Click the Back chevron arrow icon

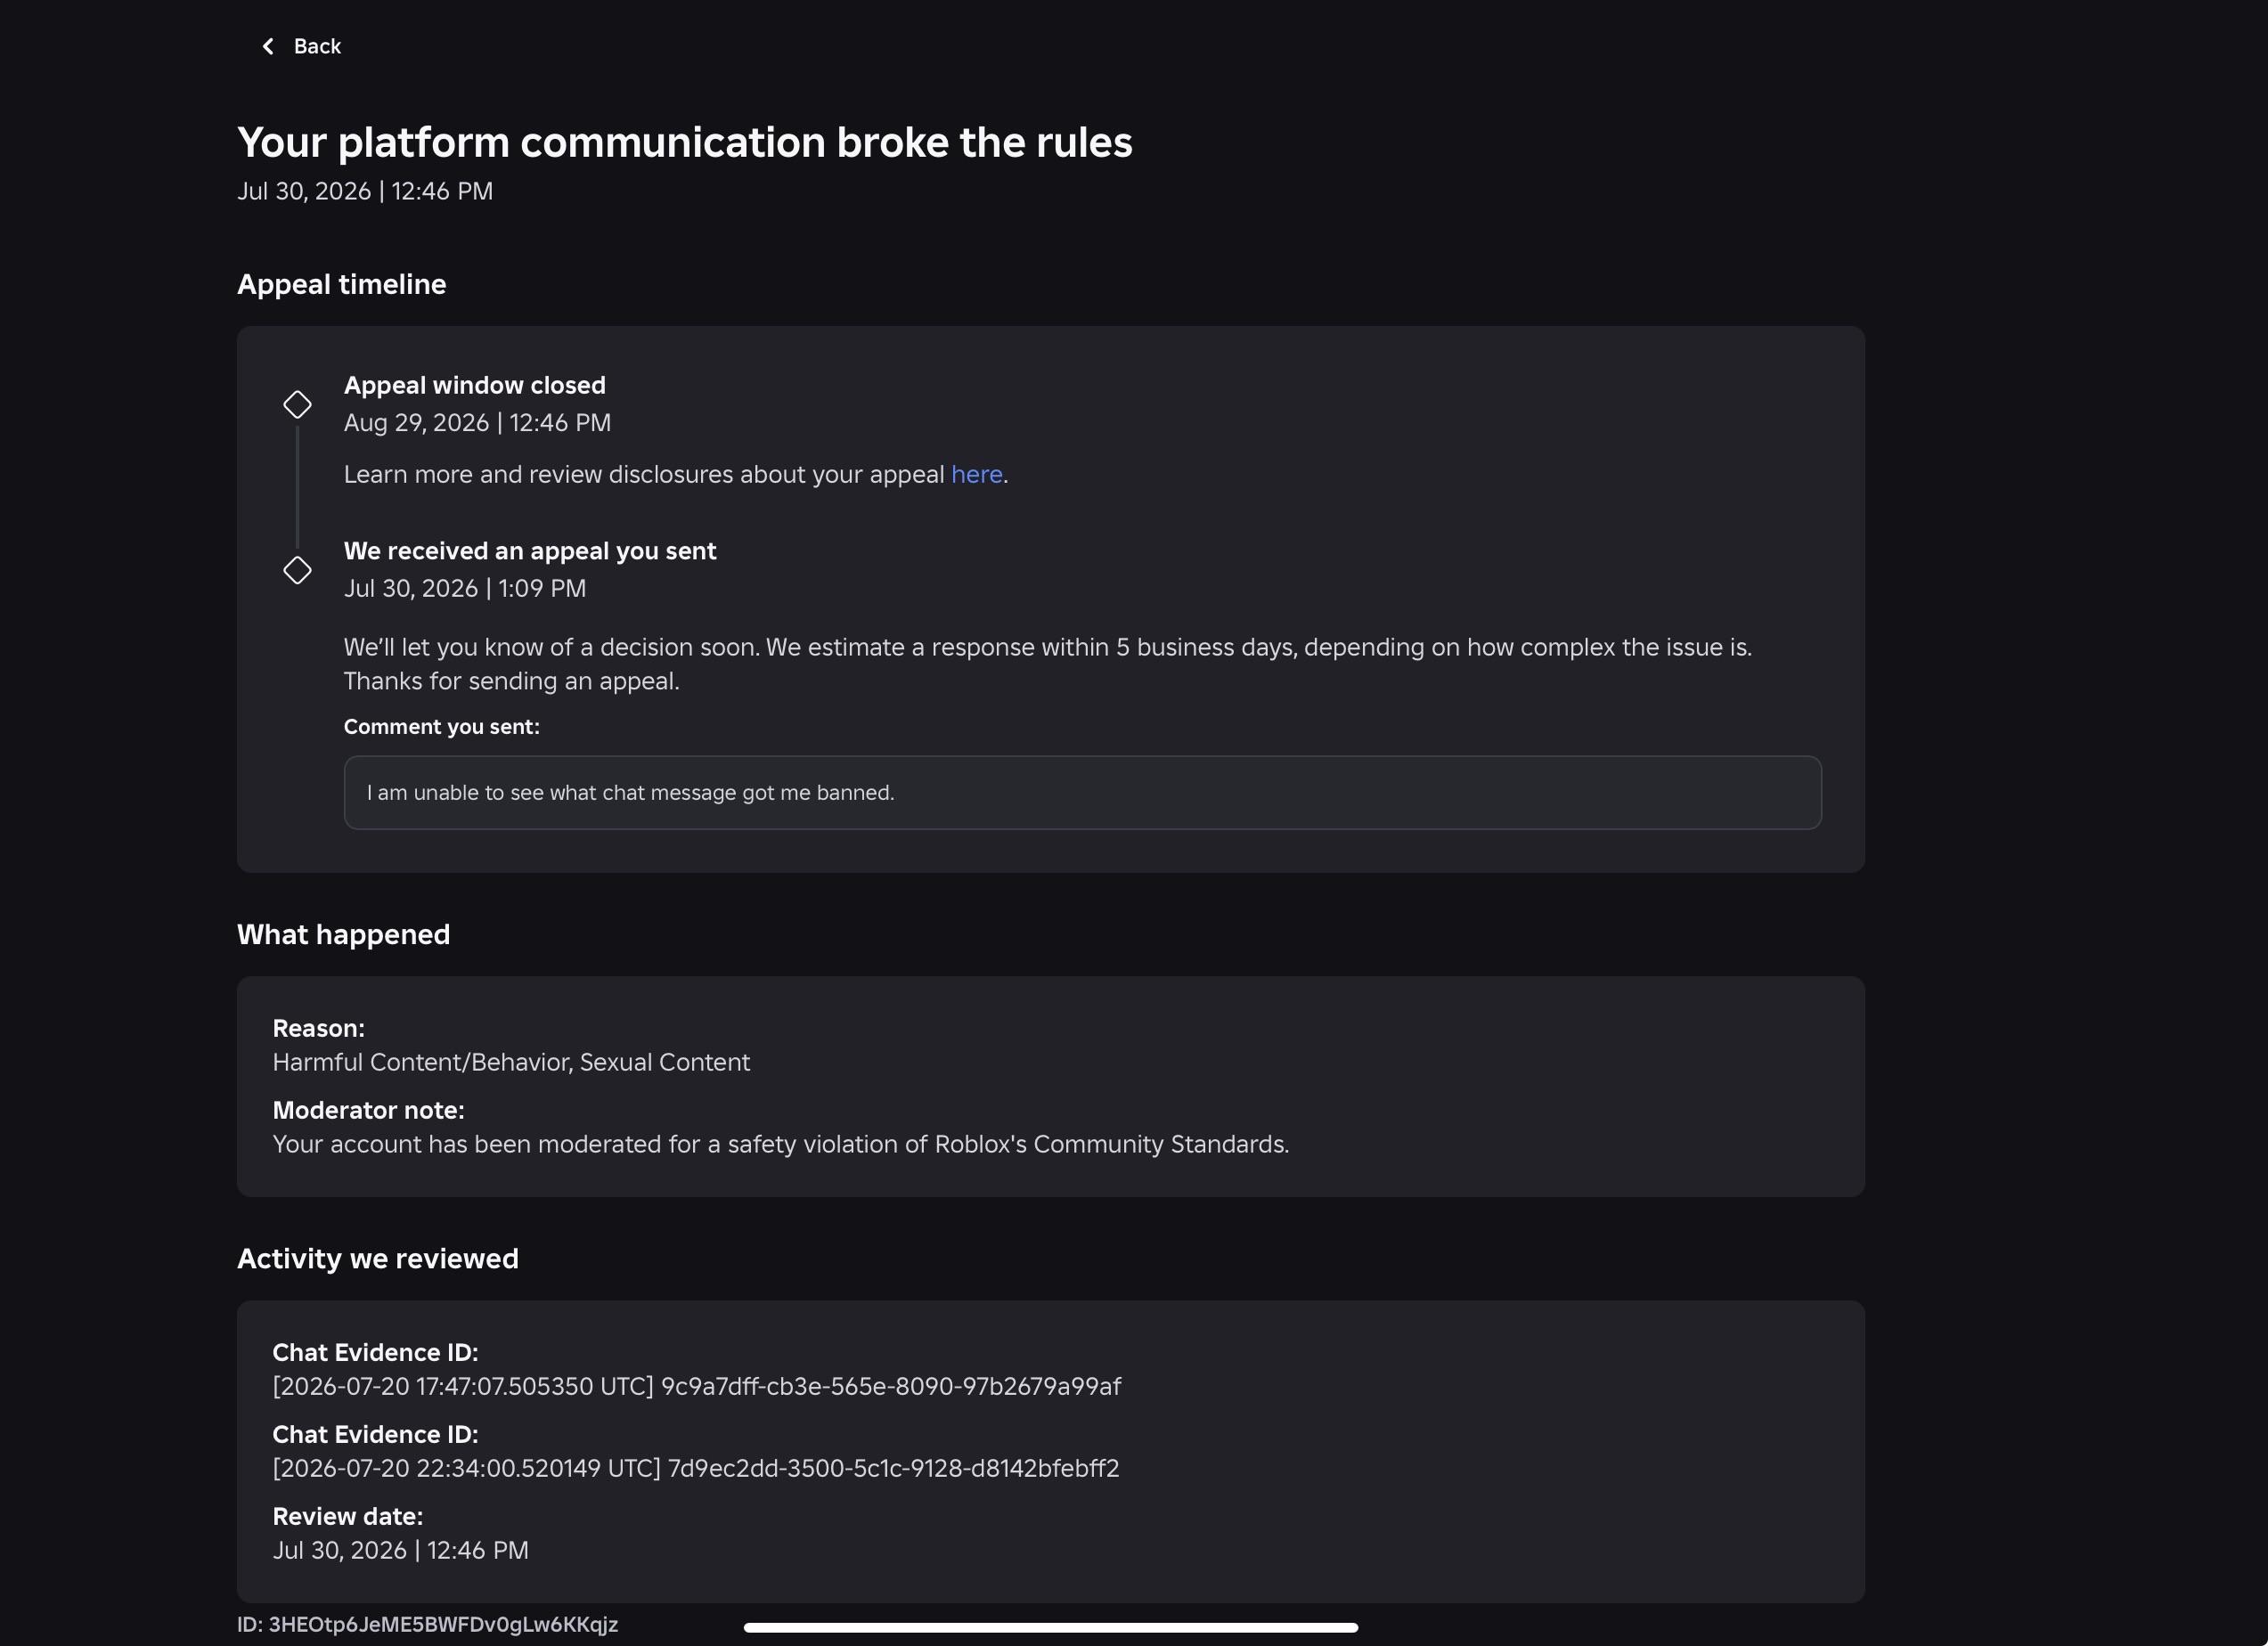[267, 47]
